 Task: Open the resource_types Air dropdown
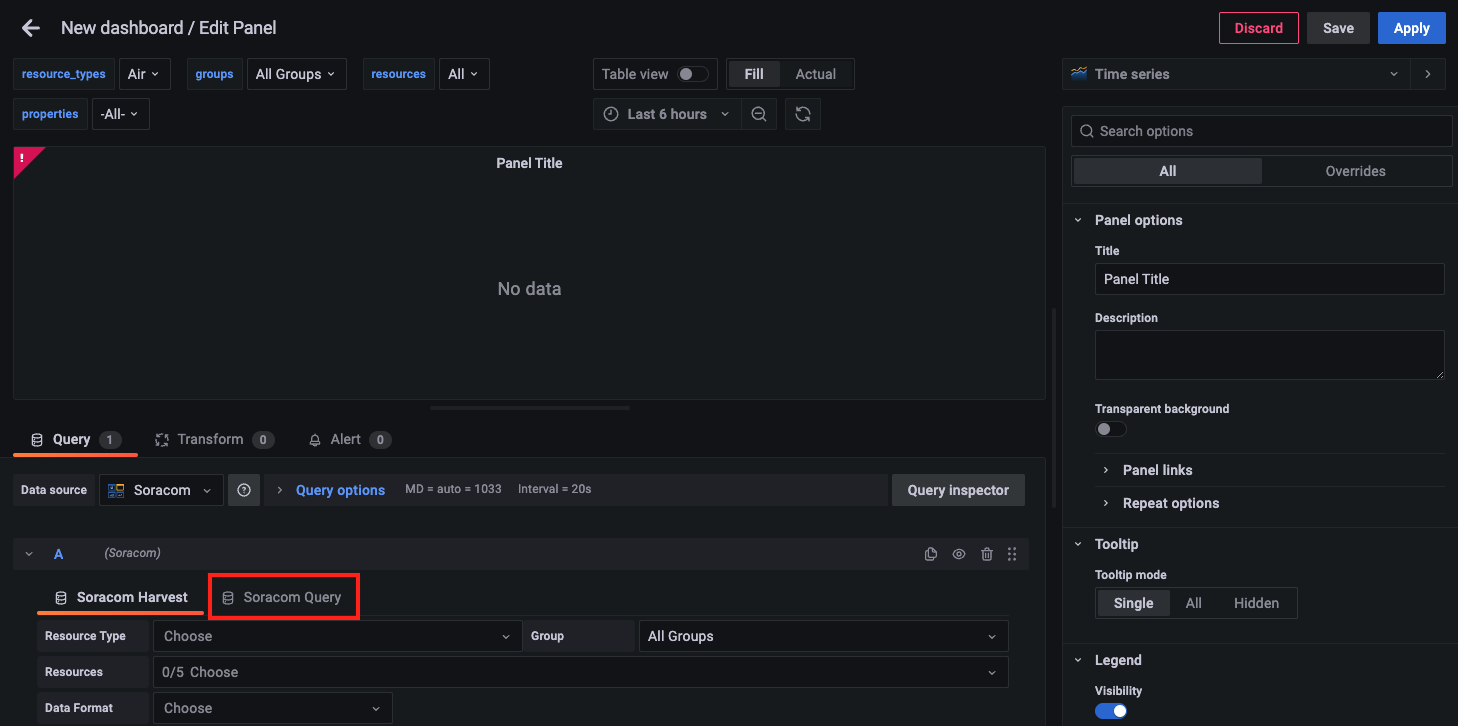pyautogui.click(x=145, y=74)
